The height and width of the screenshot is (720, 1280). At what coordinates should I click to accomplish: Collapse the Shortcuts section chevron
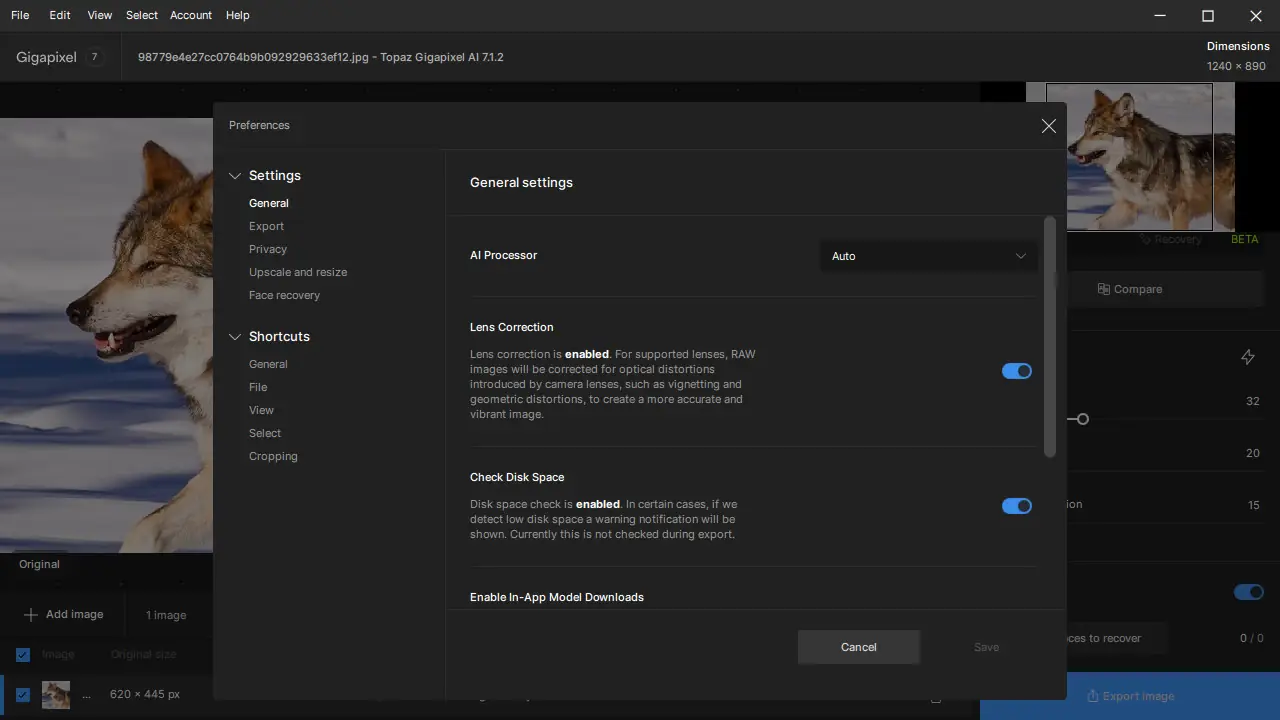pos(235,337)
